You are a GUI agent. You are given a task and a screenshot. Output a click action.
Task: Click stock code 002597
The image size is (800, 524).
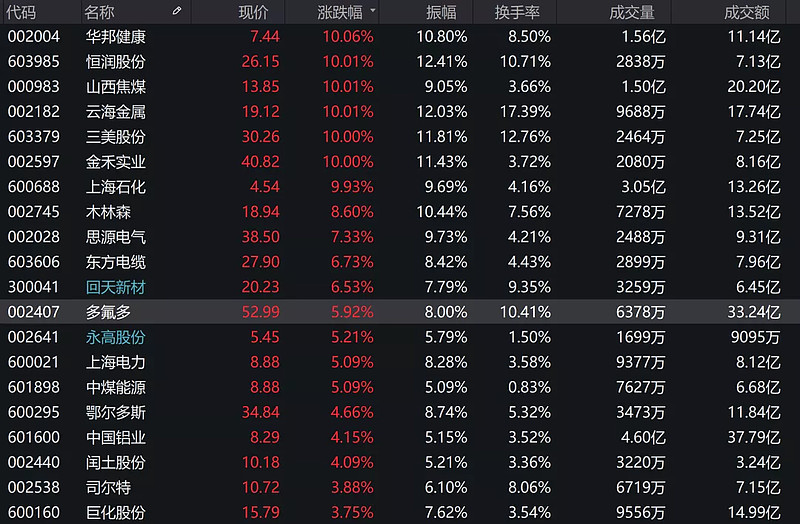34,162
